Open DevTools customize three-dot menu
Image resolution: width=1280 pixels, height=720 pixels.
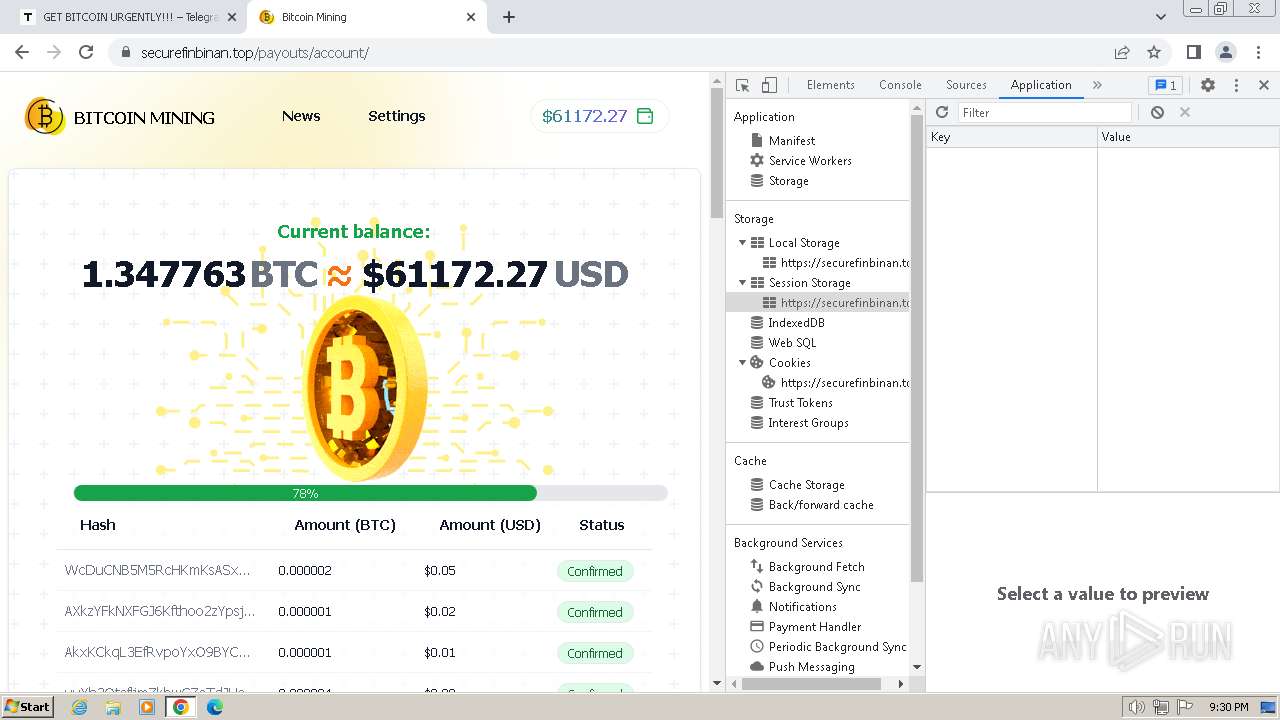[1236, 85]
